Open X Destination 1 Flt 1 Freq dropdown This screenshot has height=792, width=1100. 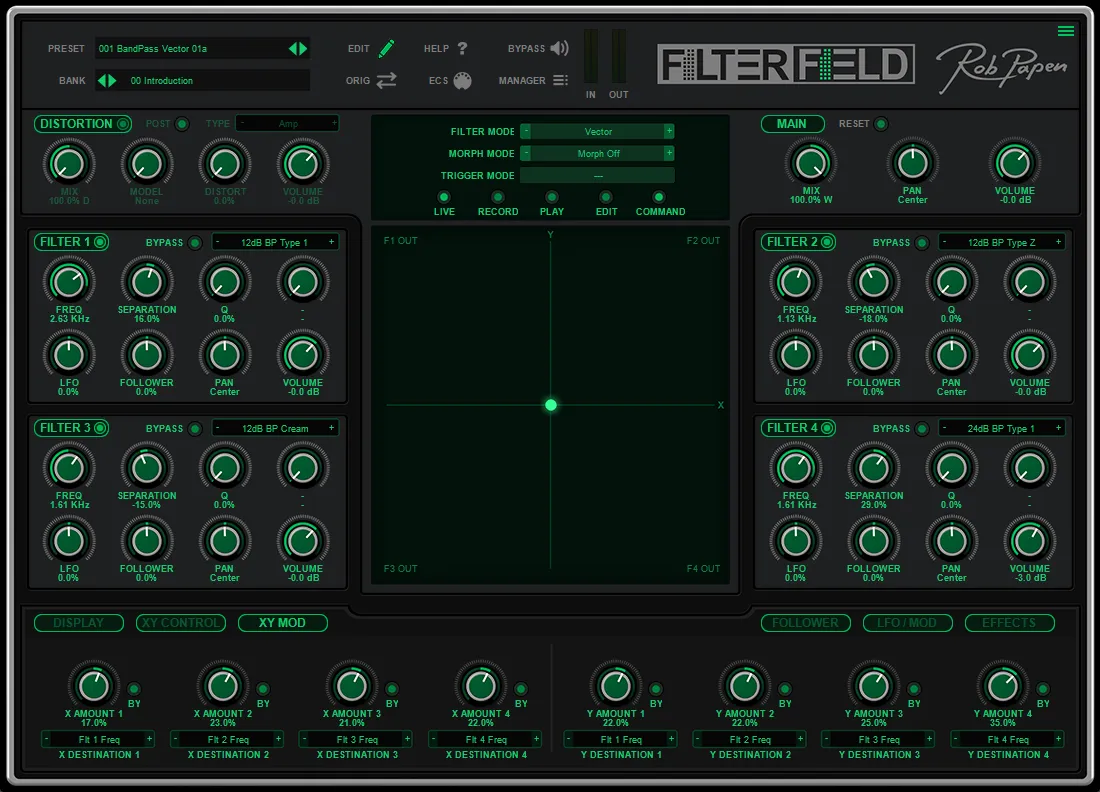pyautogui.click(x=99, y=739)
